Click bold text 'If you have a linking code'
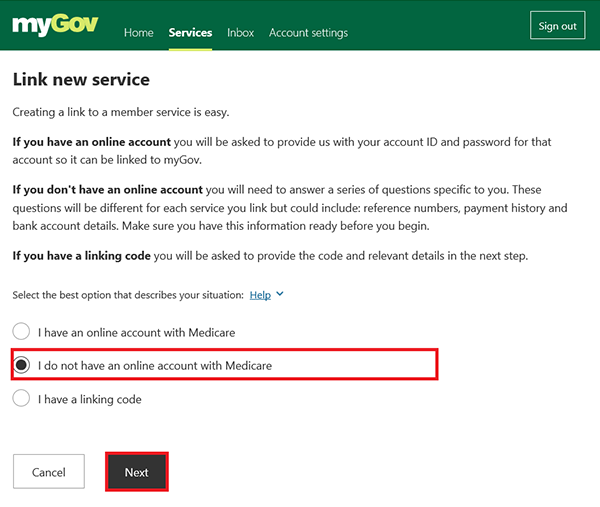This screenshot has width=600, height=507. 82,256
